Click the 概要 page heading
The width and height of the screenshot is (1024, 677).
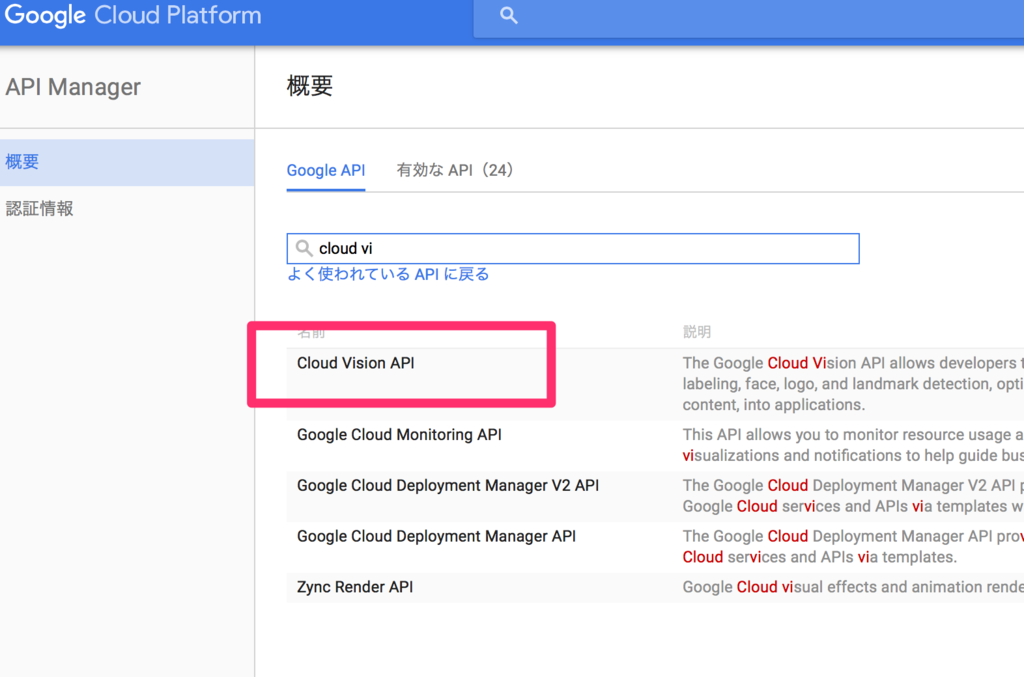(310, 86)
